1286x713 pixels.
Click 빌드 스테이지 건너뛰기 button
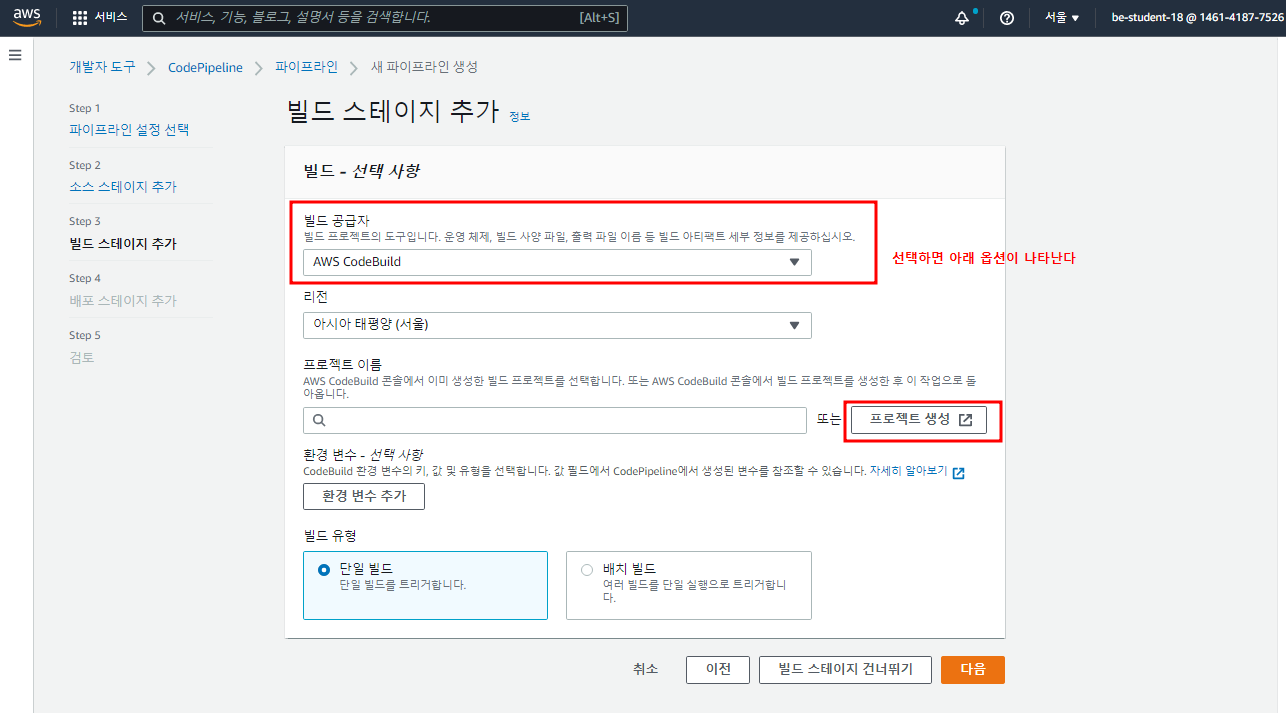click(x=845, y=670)
